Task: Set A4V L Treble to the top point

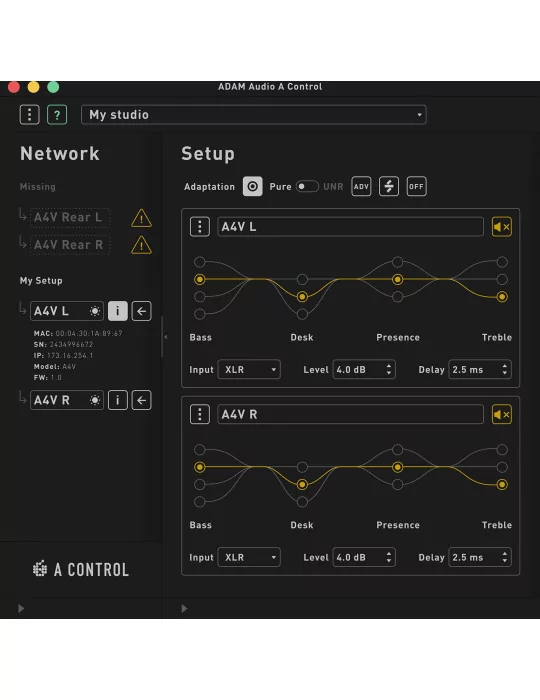Action: [x=502, y=262]
